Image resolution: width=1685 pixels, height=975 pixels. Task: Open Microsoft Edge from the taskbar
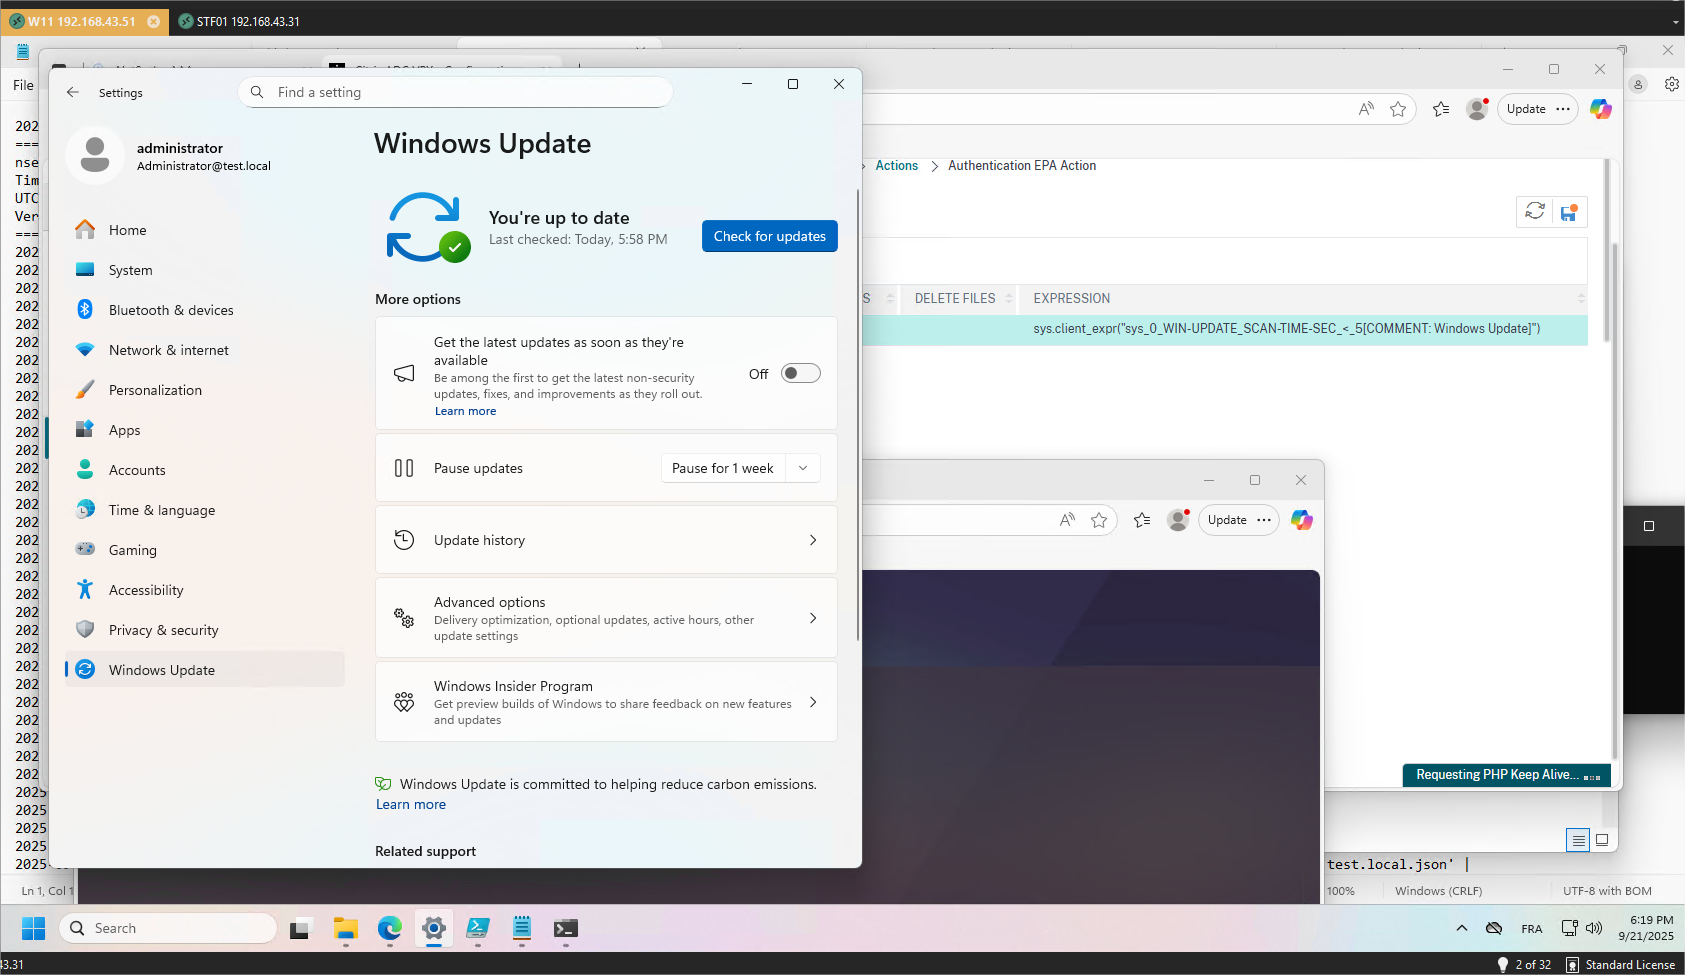pyautogui.click(x=389, y=929)
